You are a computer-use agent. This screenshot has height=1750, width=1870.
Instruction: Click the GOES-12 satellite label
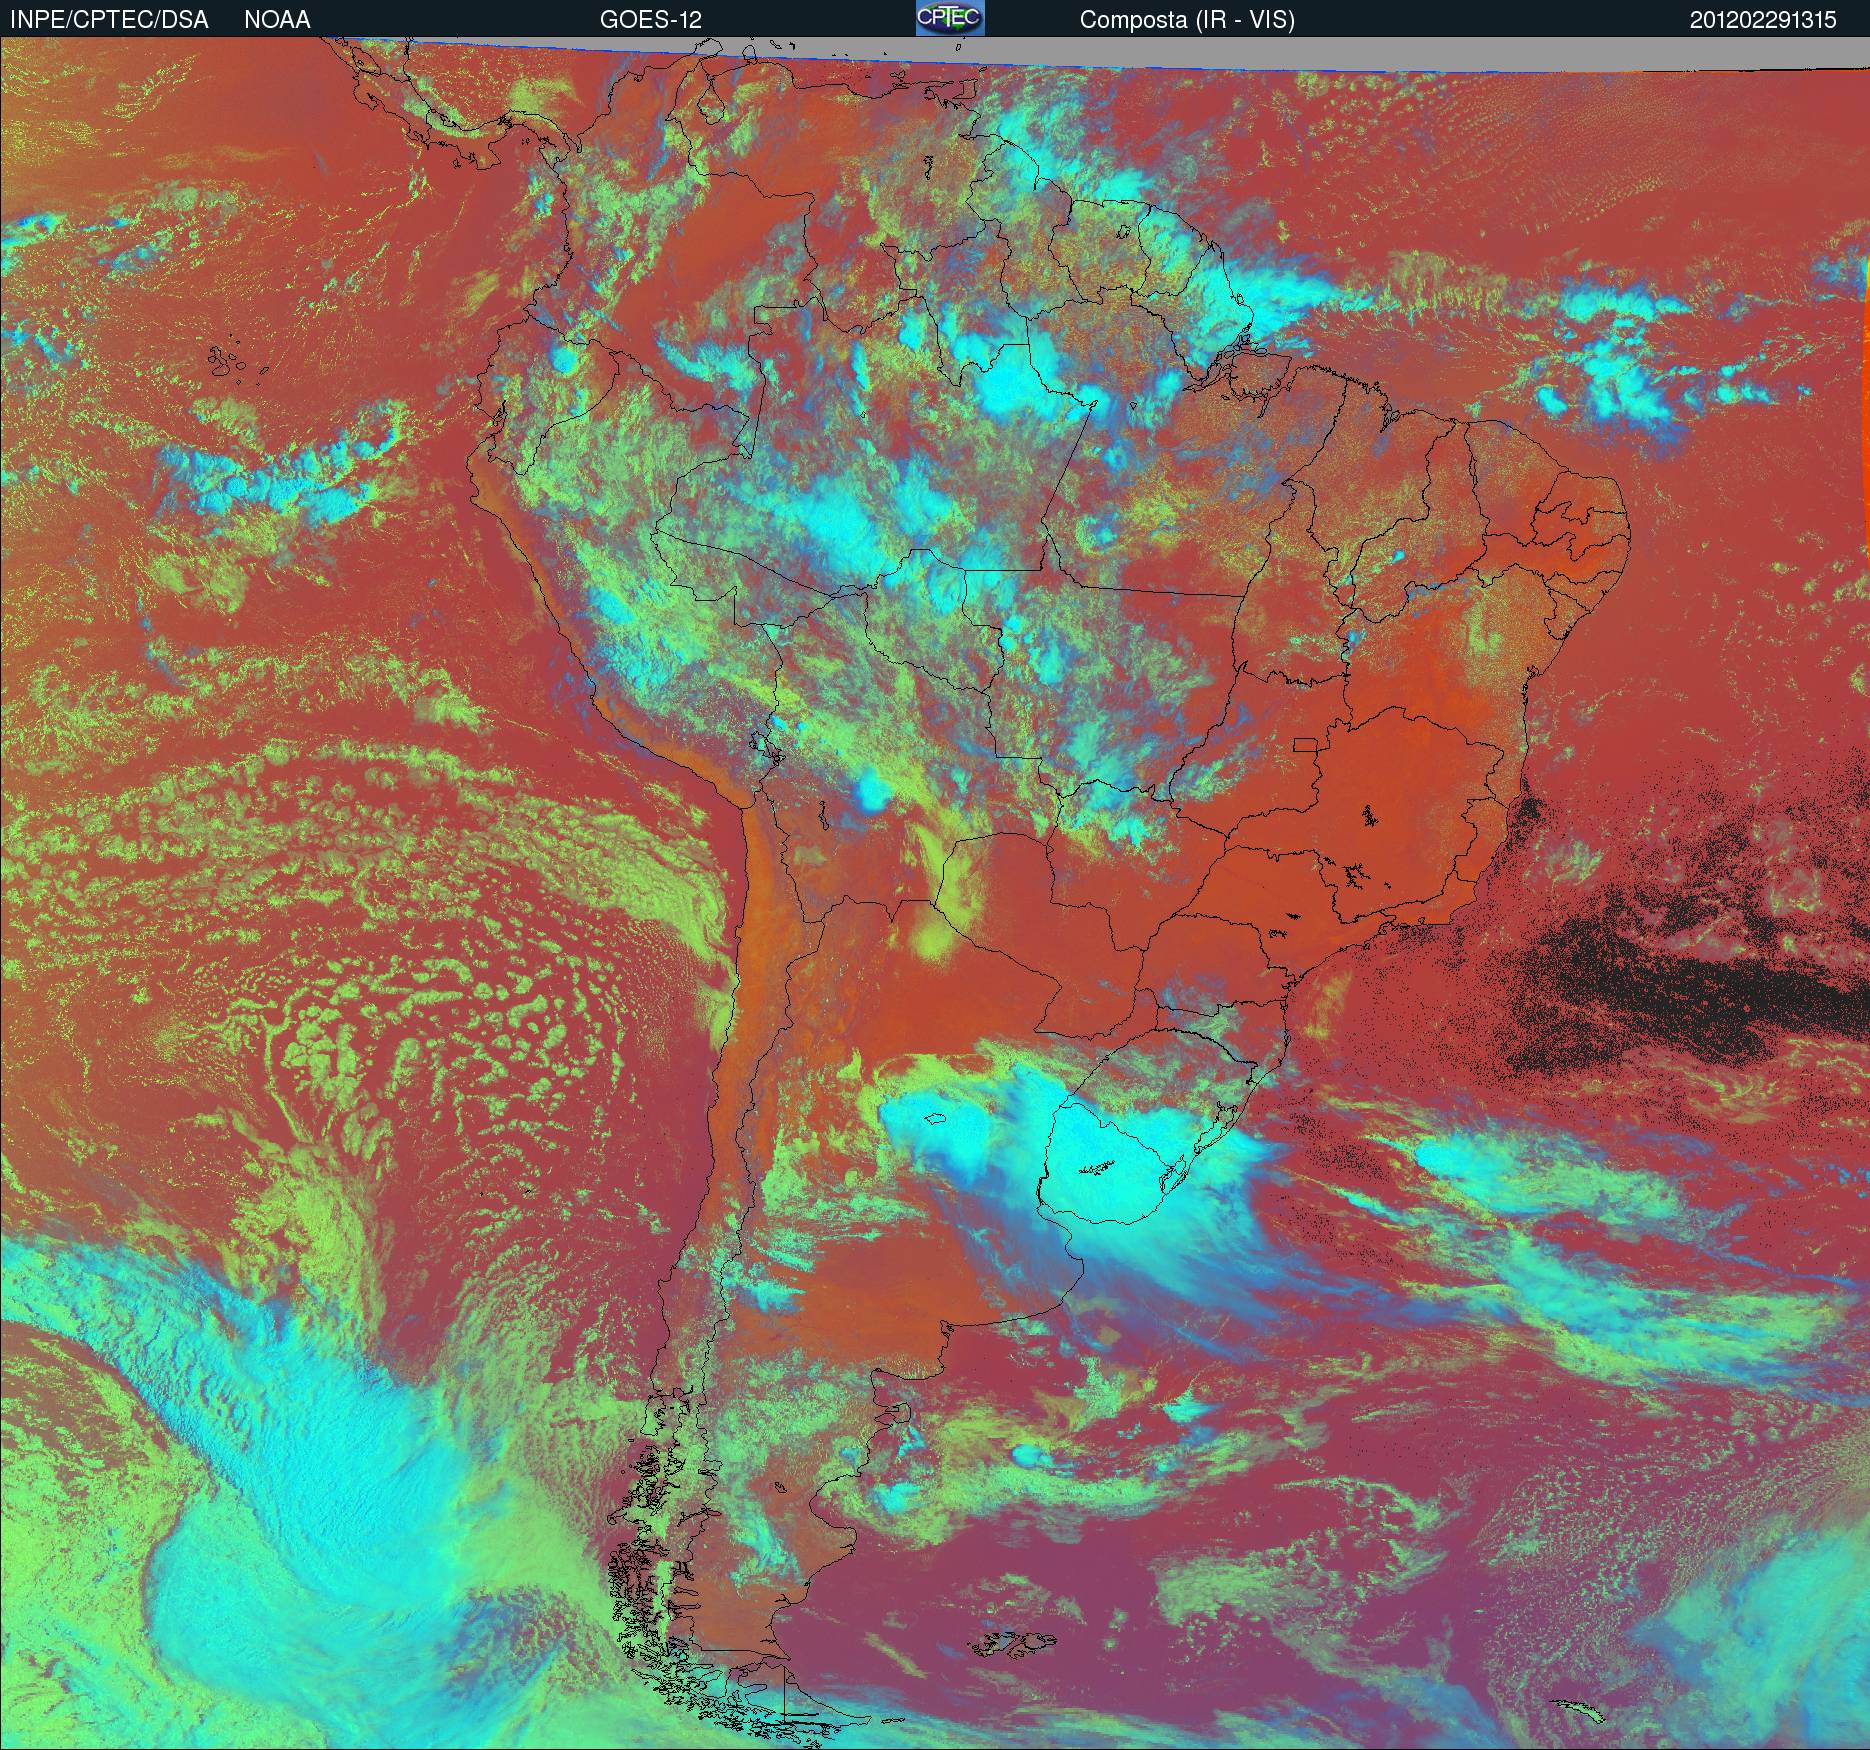[651, 20]
